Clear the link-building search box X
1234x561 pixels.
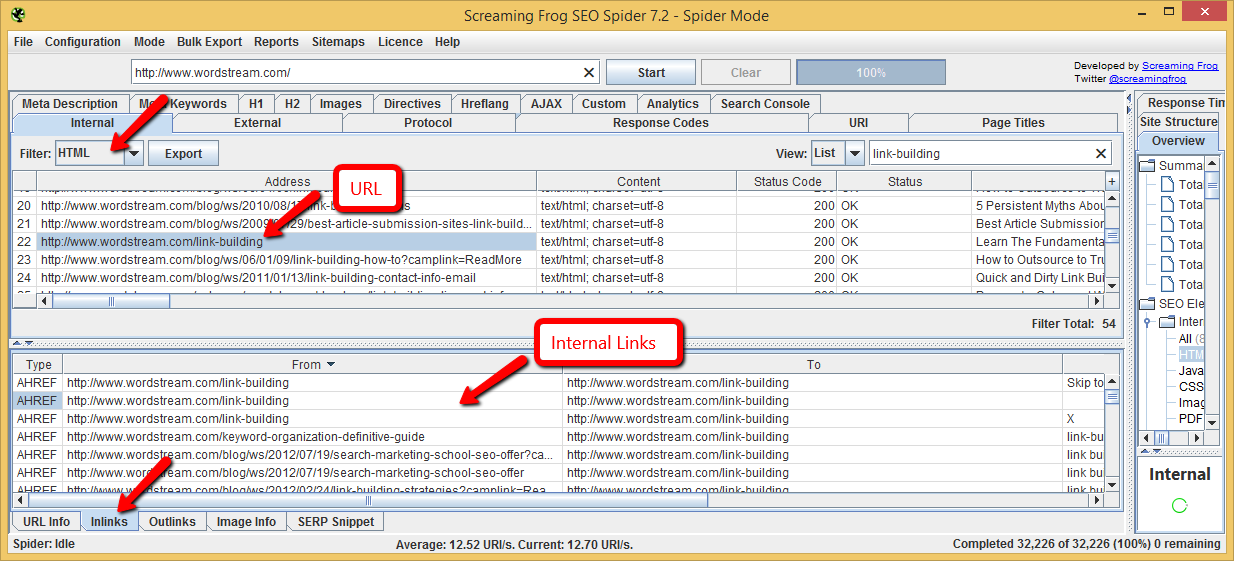[x=1101, y=154]
